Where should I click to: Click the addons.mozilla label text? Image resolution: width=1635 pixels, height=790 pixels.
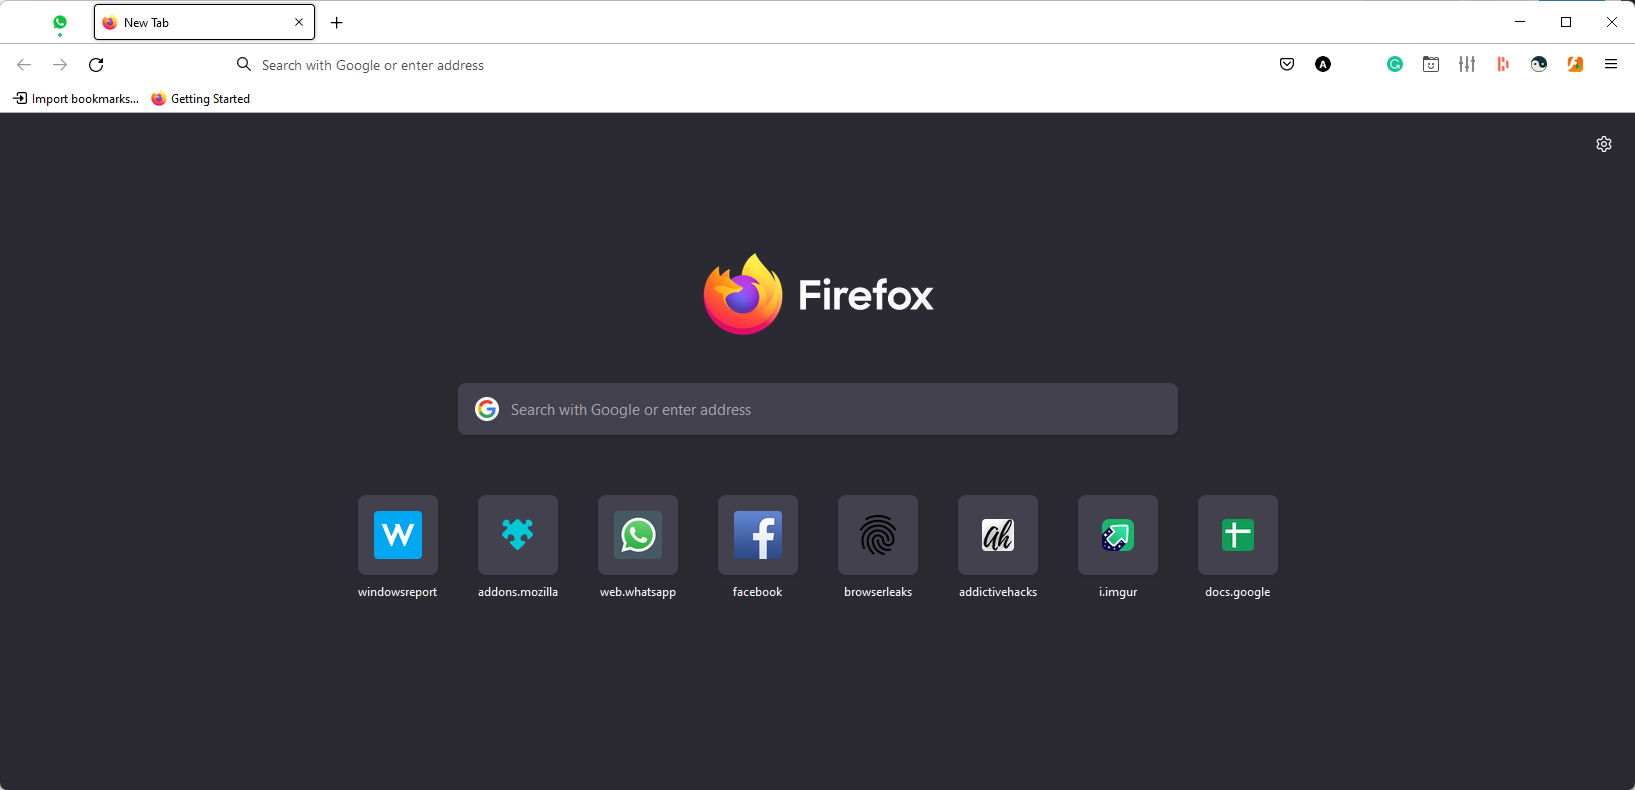point(518,592)
